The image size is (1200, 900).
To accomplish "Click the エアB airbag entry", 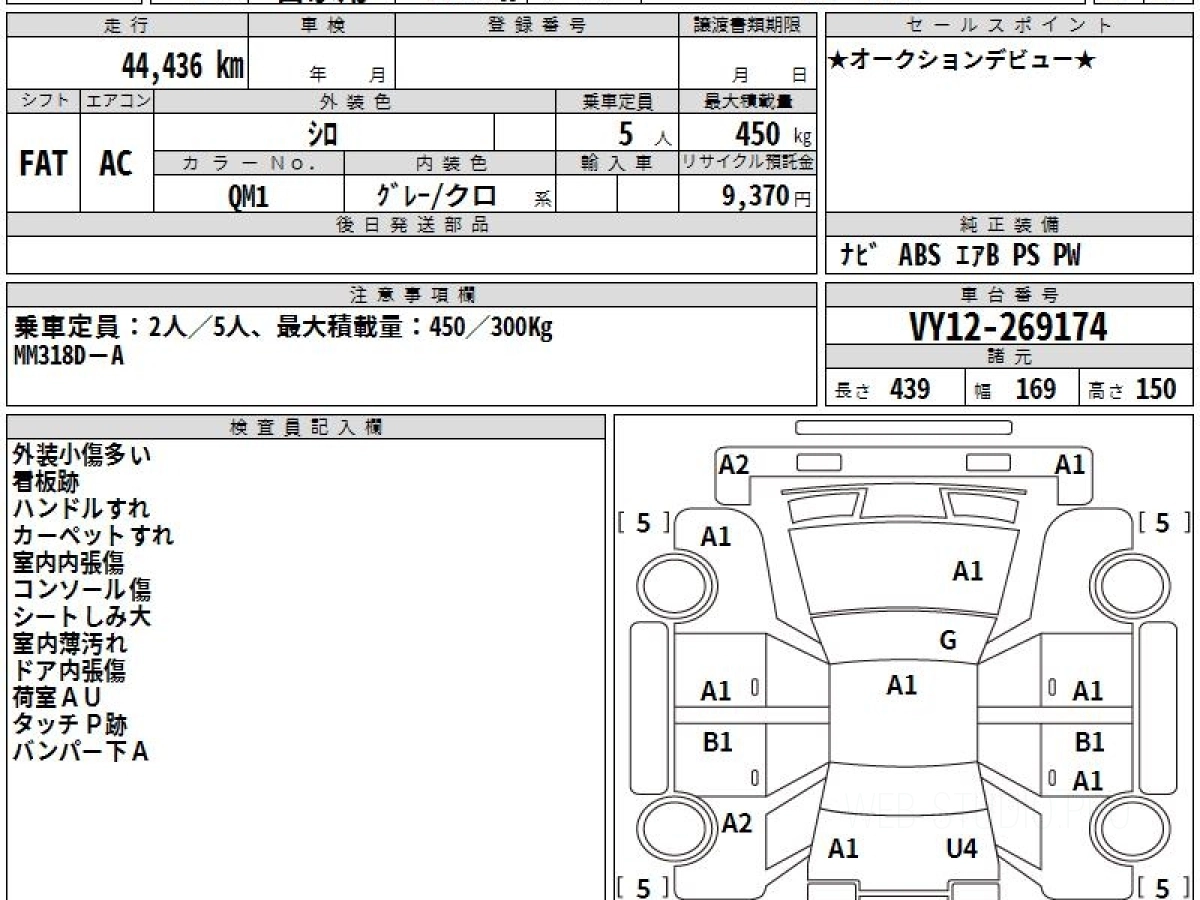I will 977,255.
